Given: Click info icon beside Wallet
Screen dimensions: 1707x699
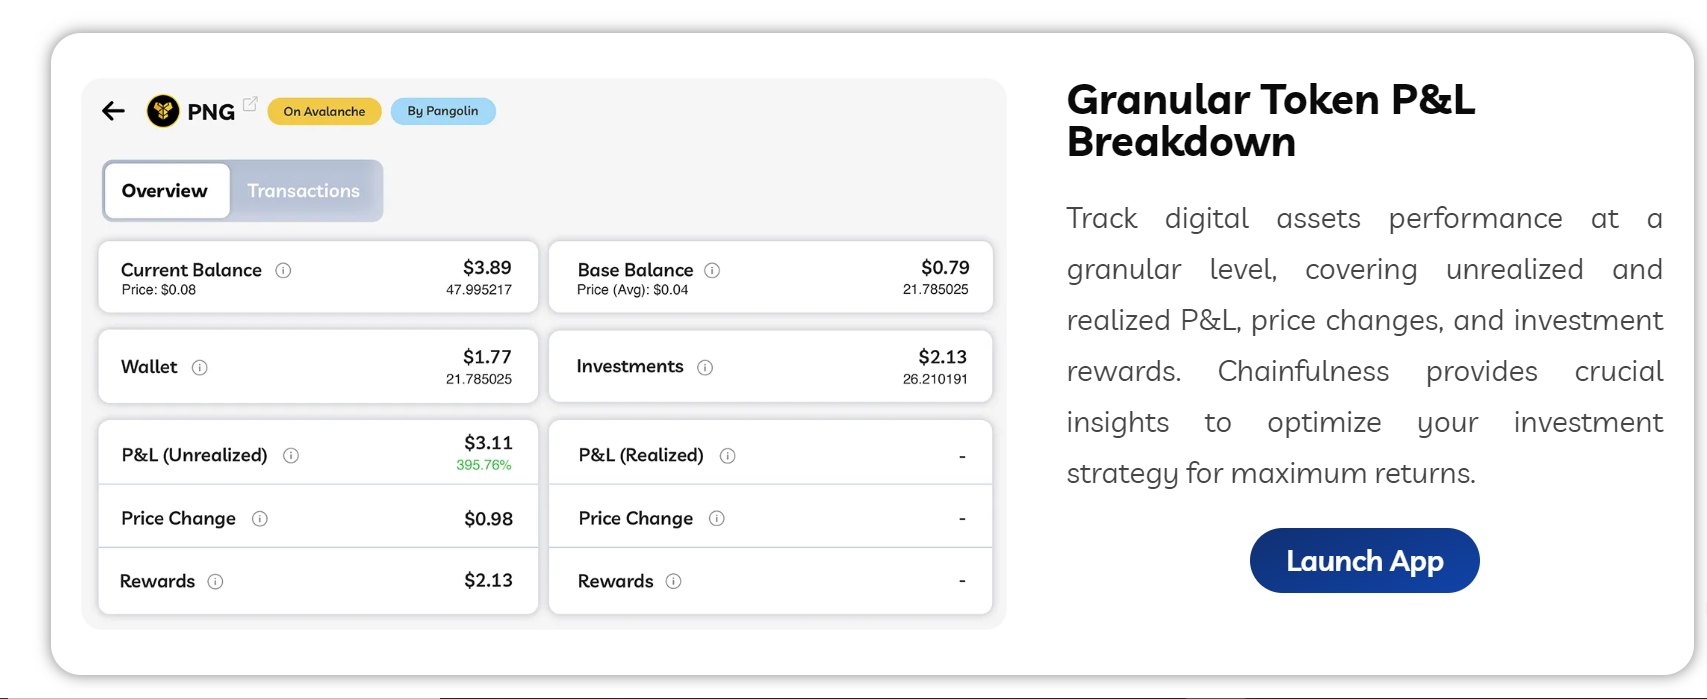Looking at the screenshot, I should [200, 367].
